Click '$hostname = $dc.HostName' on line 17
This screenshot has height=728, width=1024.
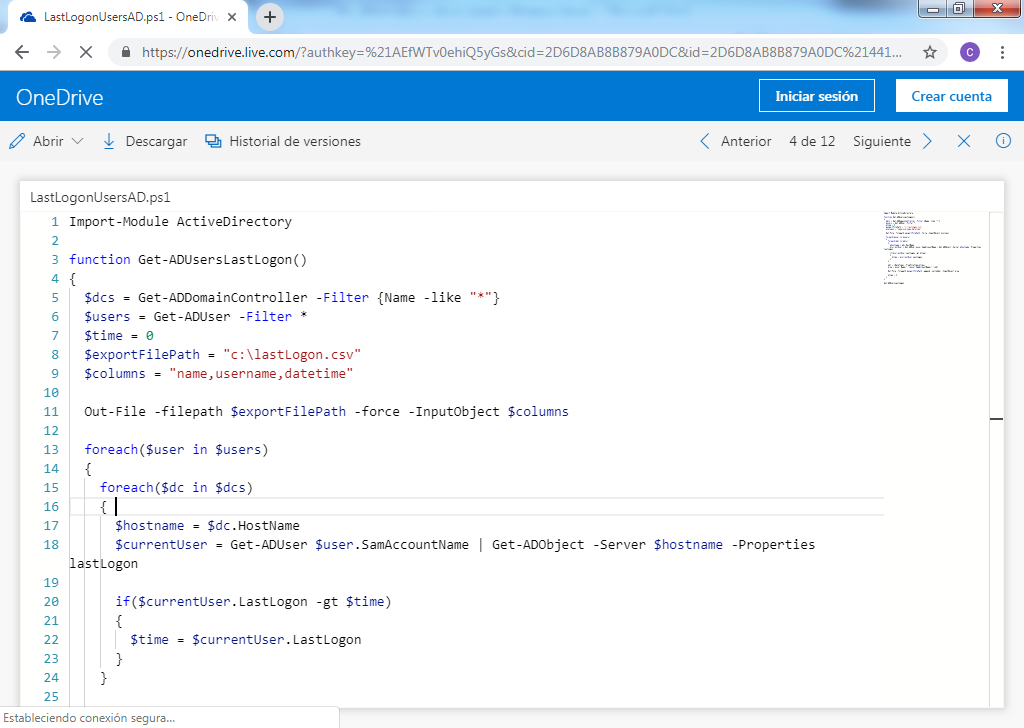click(x=208, y=526)
